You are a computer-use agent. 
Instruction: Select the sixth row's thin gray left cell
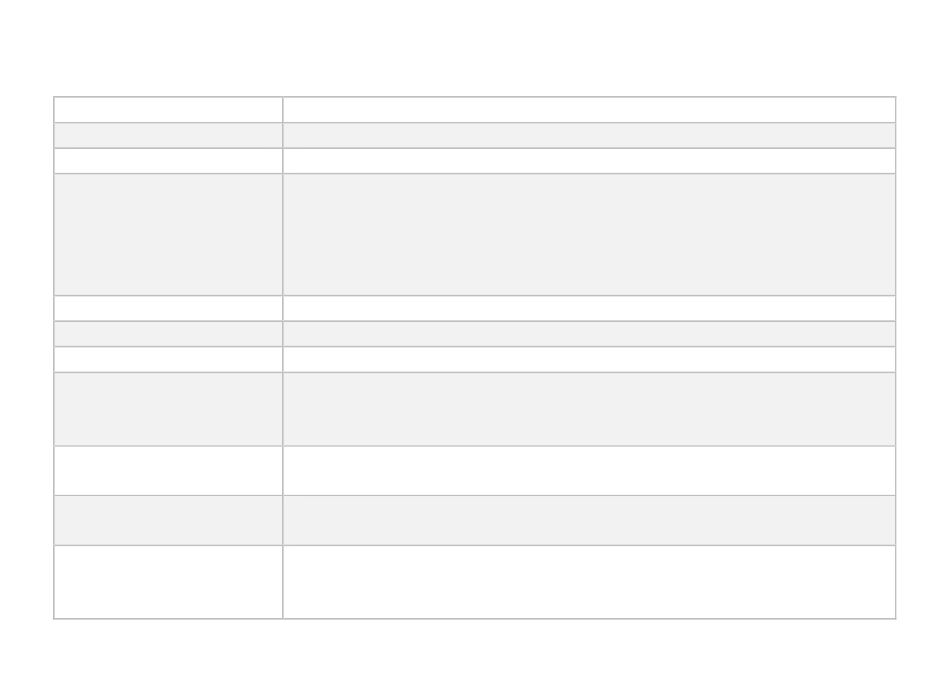tap(168, 334)
